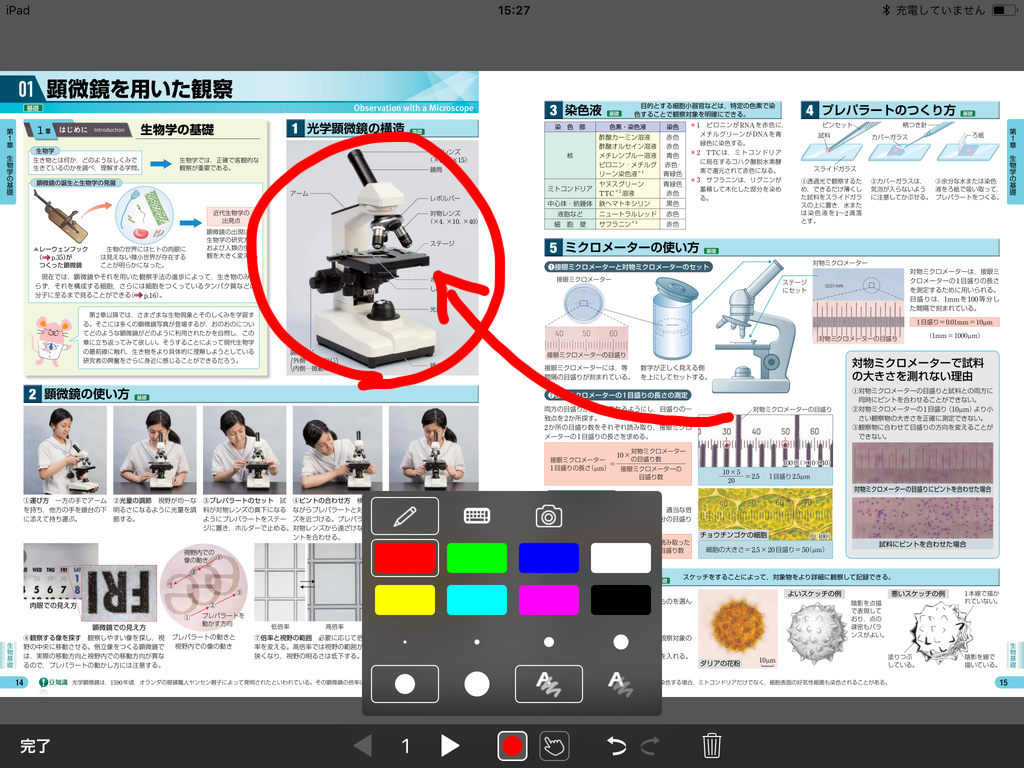Screen dimensions: 1024x768
Task: Choose the red color swatch
Action: tap(405, 558)
